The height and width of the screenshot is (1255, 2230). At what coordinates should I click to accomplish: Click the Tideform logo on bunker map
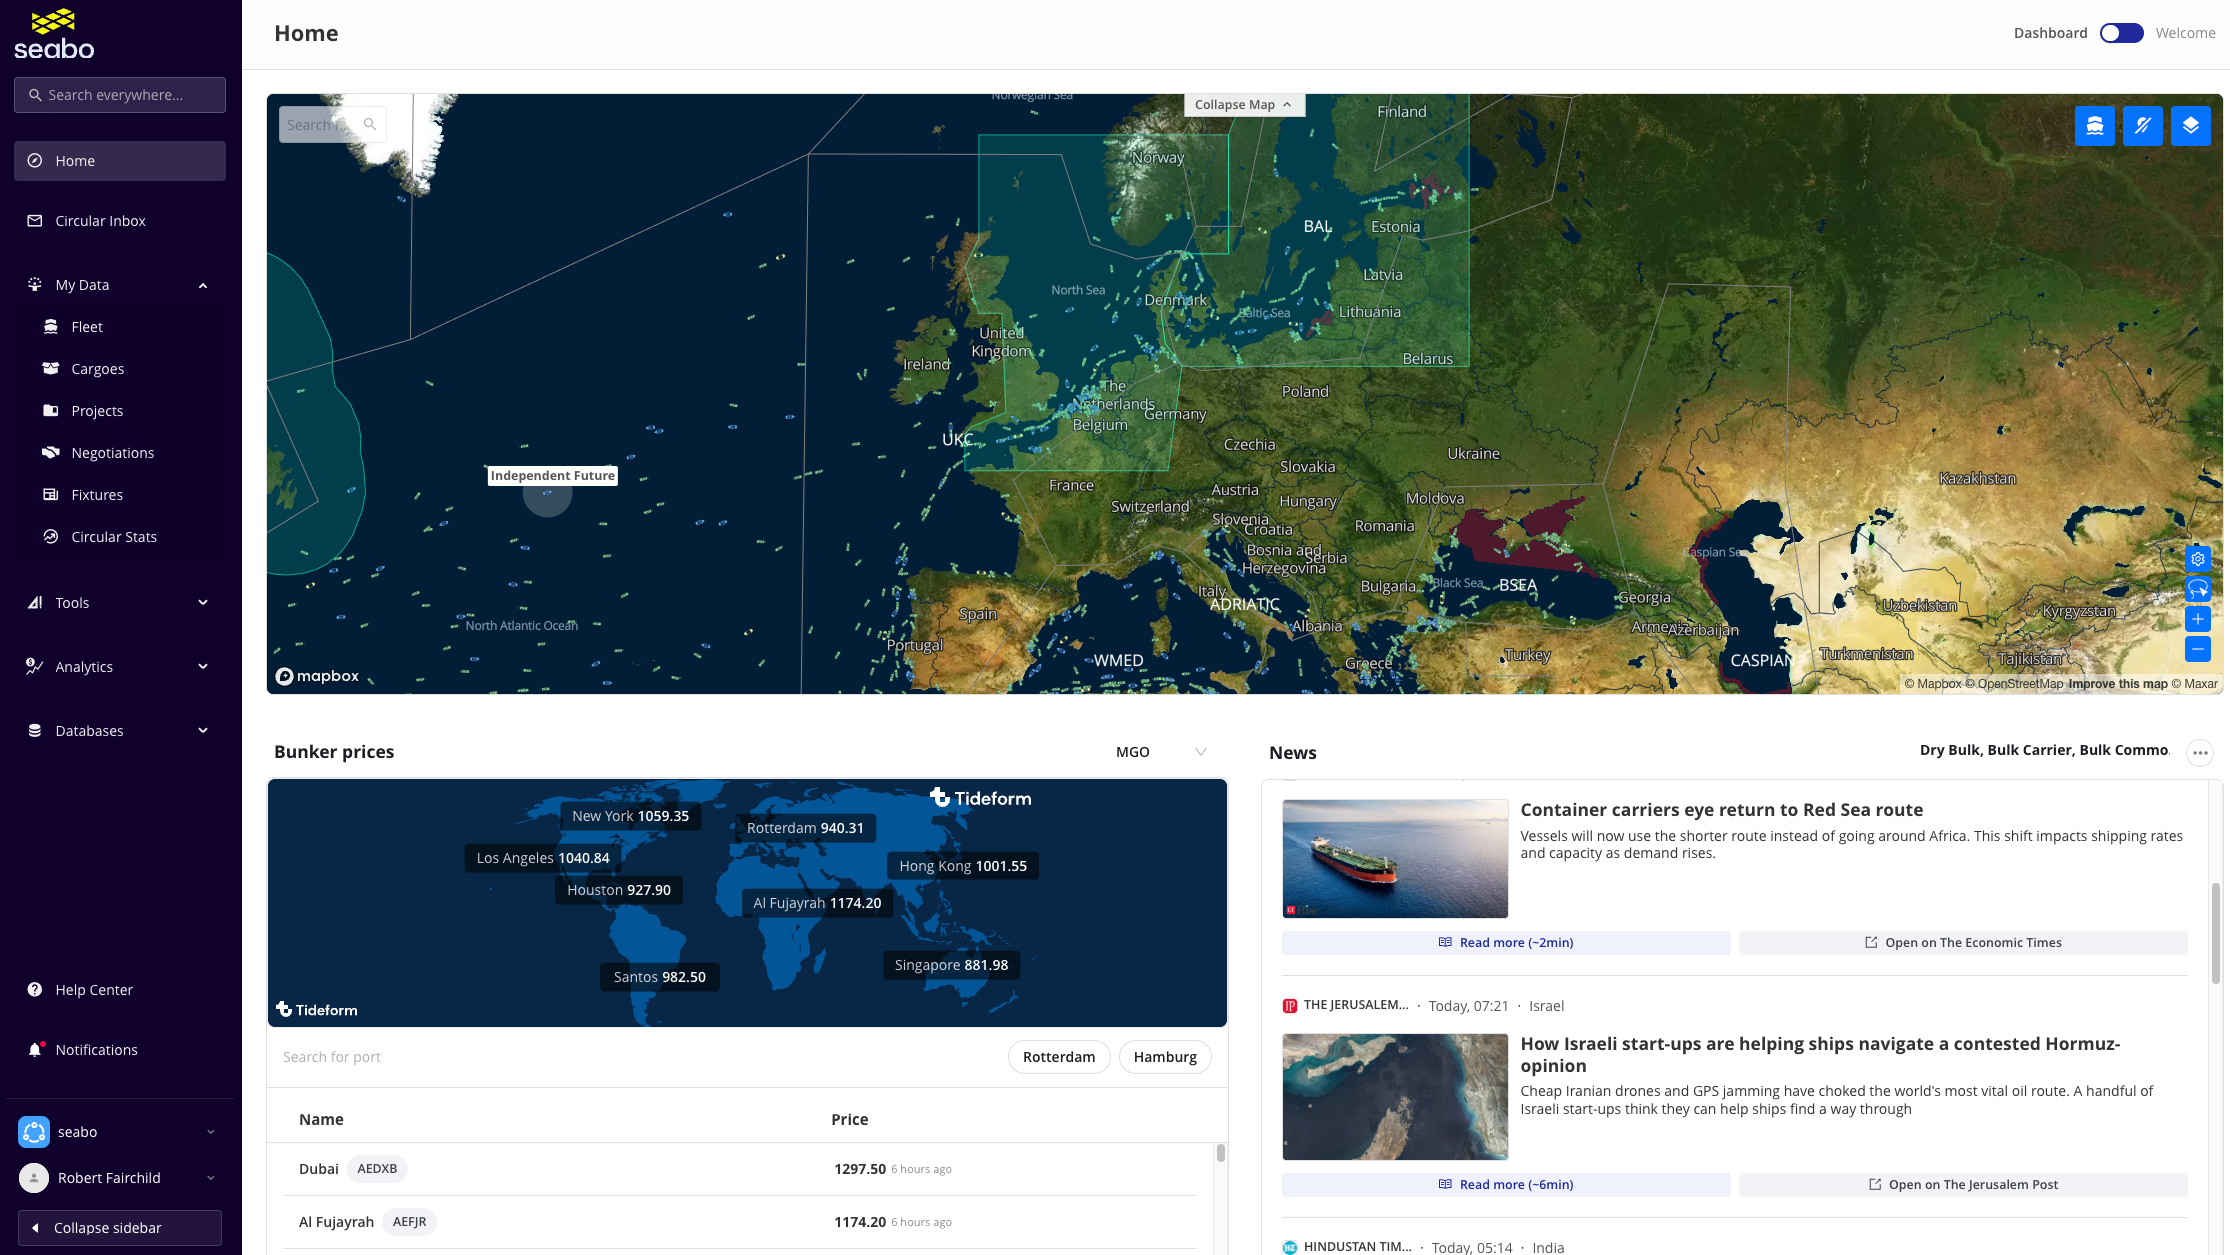(981, 798)
